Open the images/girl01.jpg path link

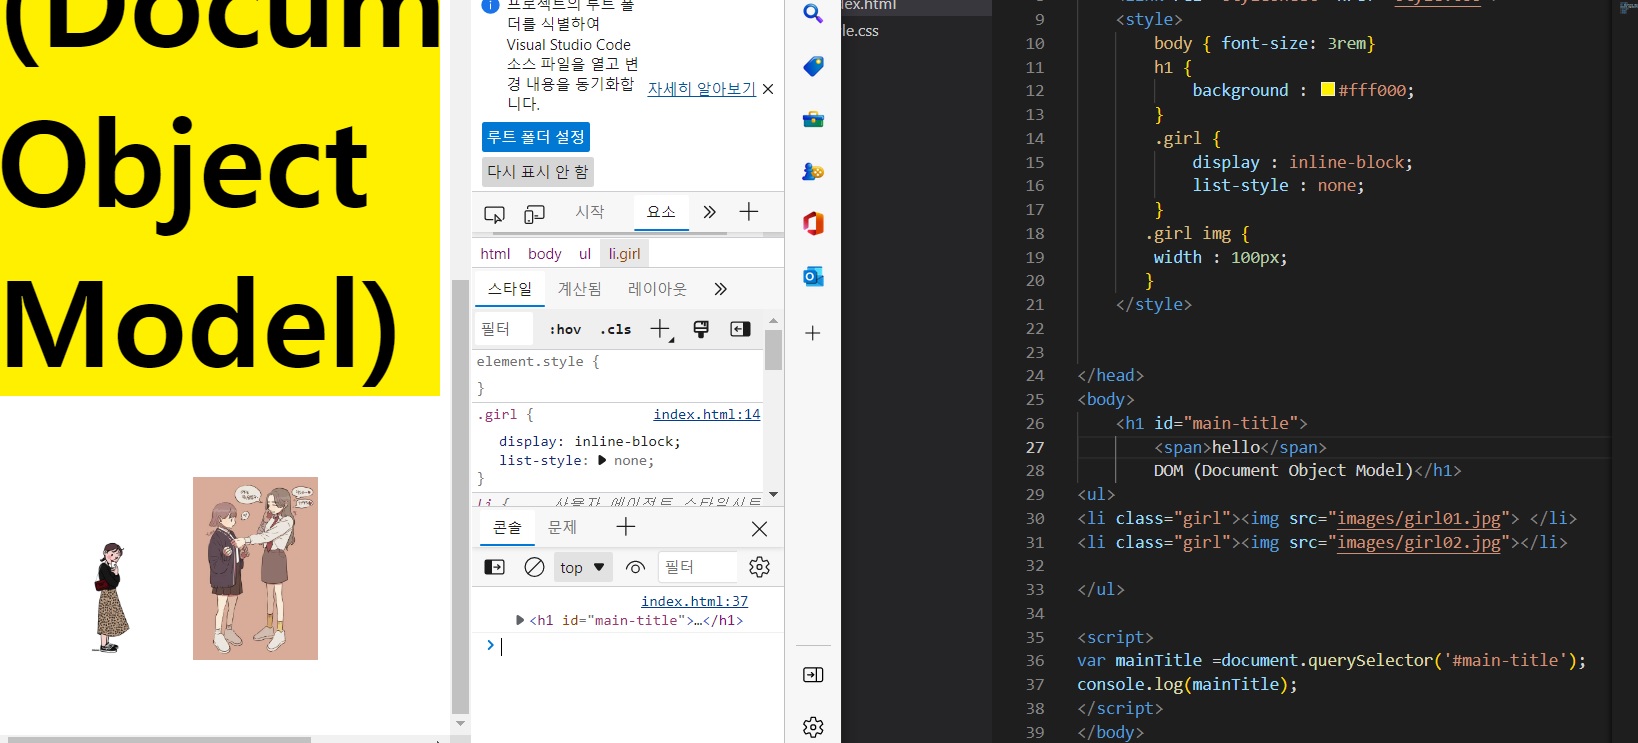click(x=1419, y=518)
